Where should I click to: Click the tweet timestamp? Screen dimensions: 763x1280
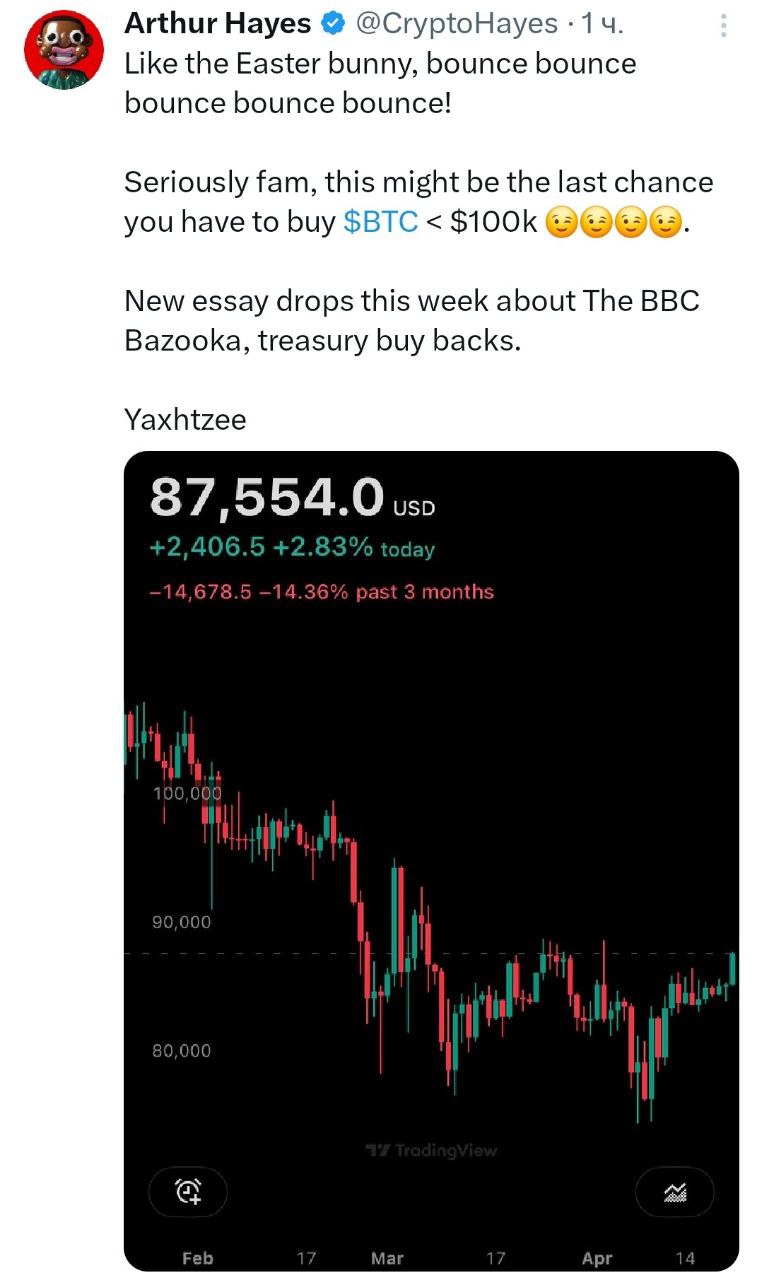click(x=603, y=23)
